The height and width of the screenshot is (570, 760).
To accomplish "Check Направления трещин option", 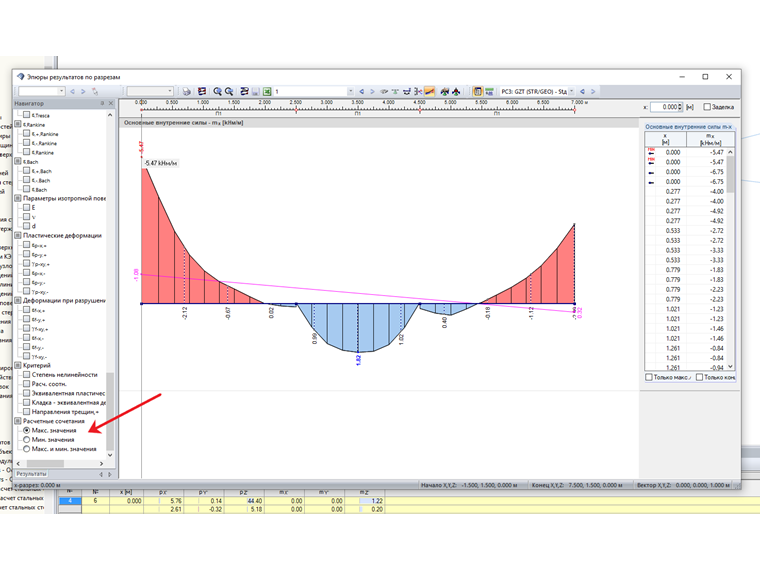I will coord(27,412).
